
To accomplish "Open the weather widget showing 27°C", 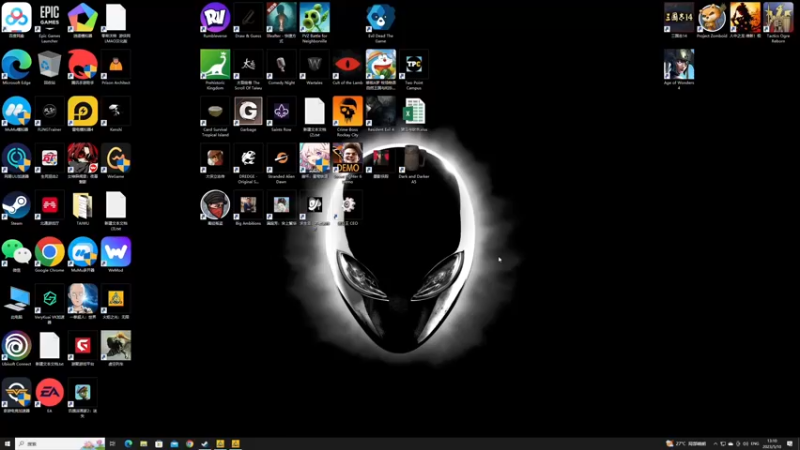I will pos(686,444).
